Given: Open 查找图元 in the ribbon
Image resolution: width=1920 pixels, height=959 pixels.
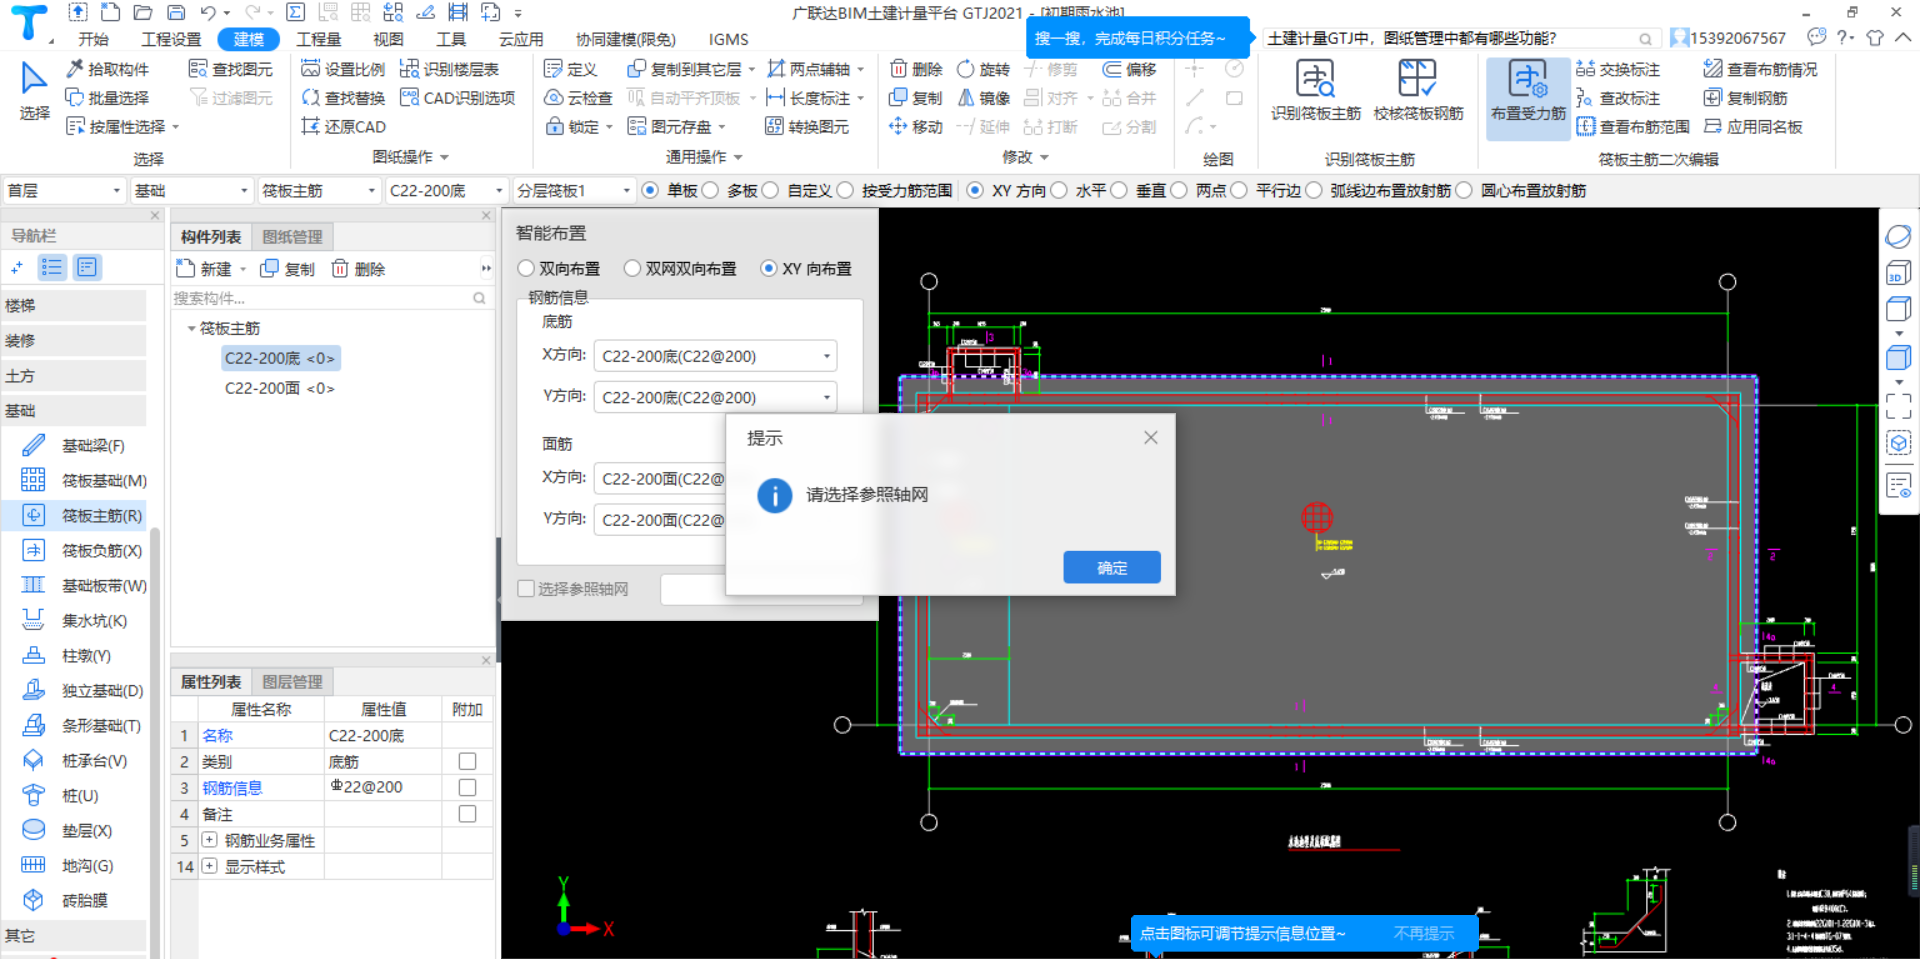Looking at the screenshot, I should pyautogui.click(x=231, y=69).
